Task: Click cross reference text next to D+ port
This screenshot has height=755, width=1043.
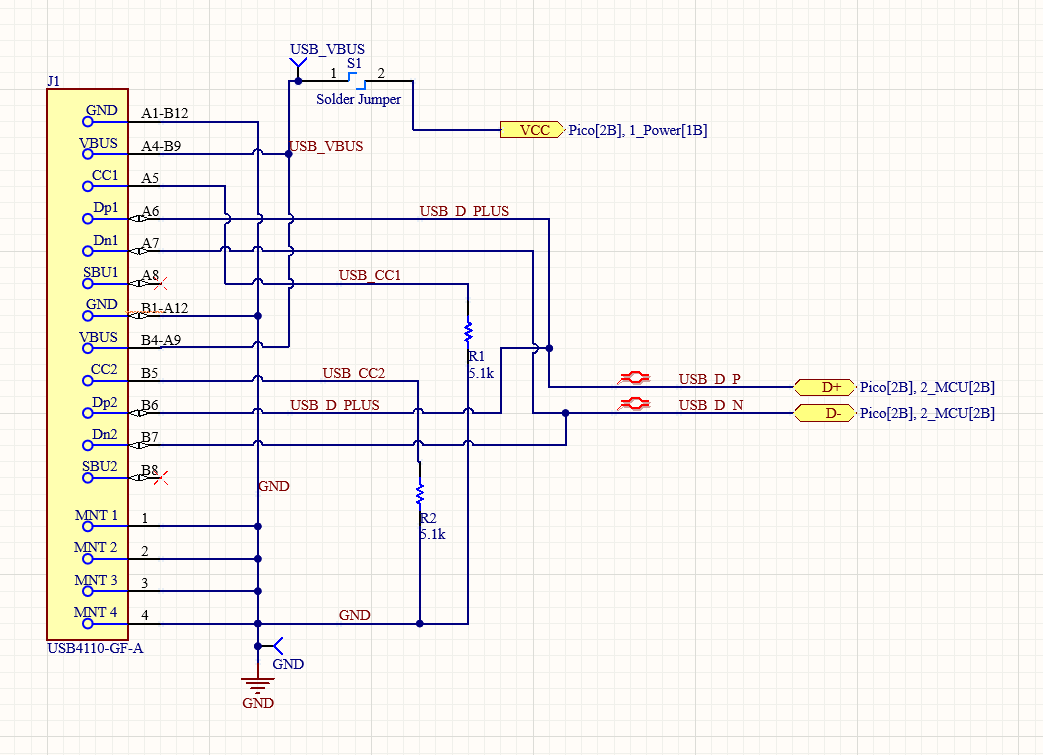Action: (x=927, y=387)
